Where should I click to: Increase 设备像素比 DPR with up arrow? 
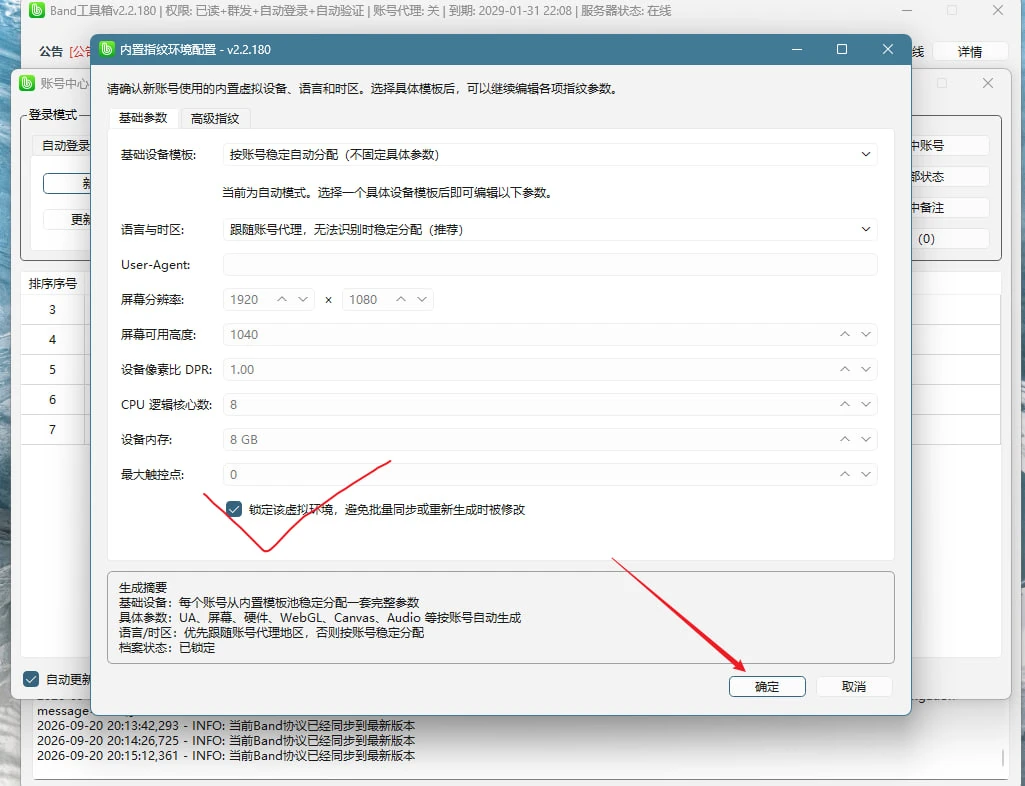pyautogui.click(x=845, y=369)
